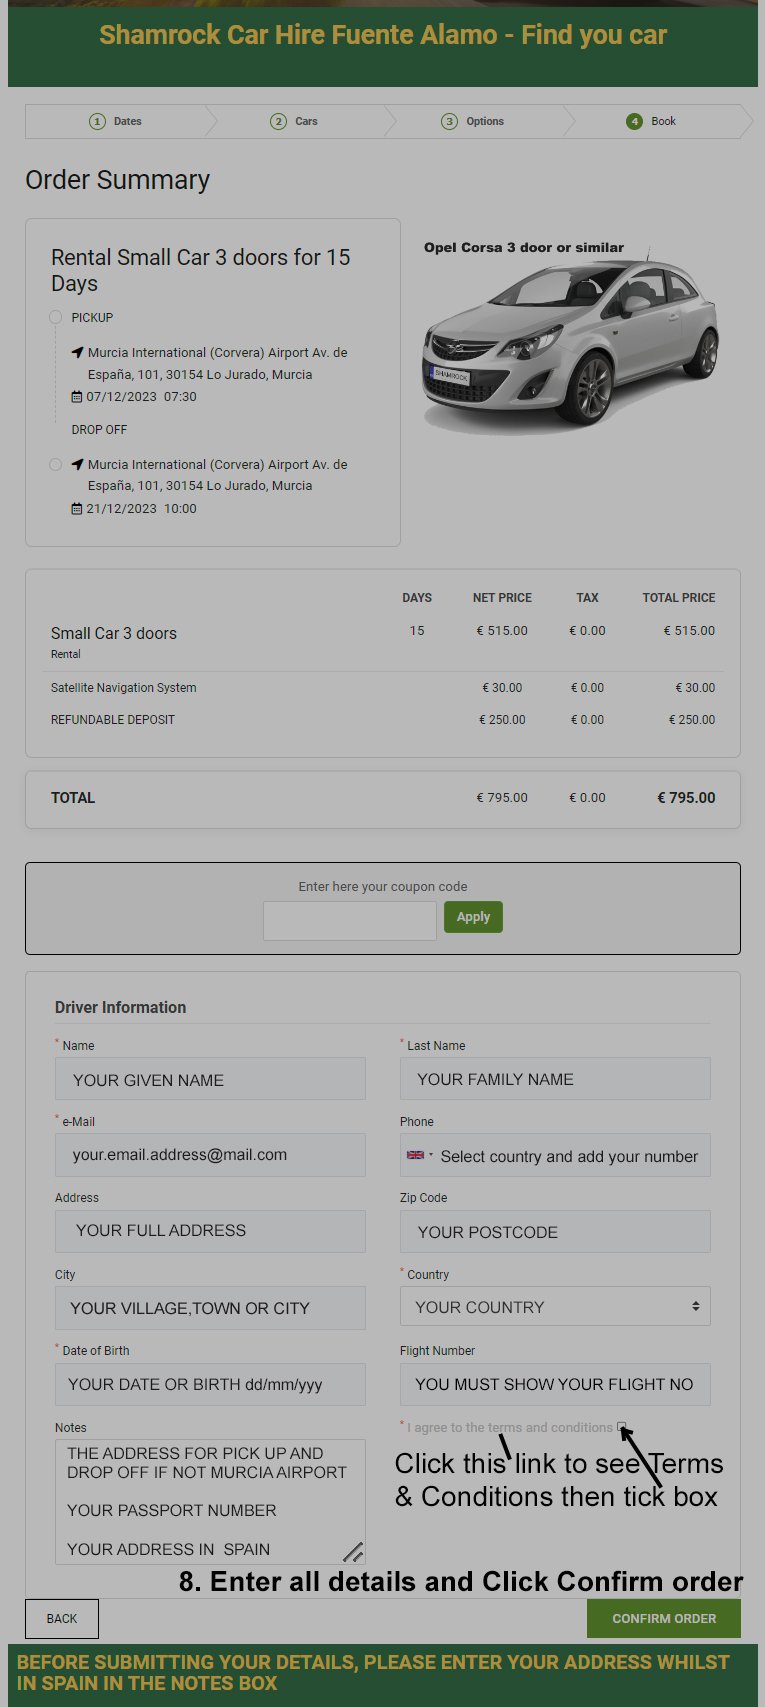Click the pickup date calendar icon
765x1707 pixels.
[x=77, y=397]
